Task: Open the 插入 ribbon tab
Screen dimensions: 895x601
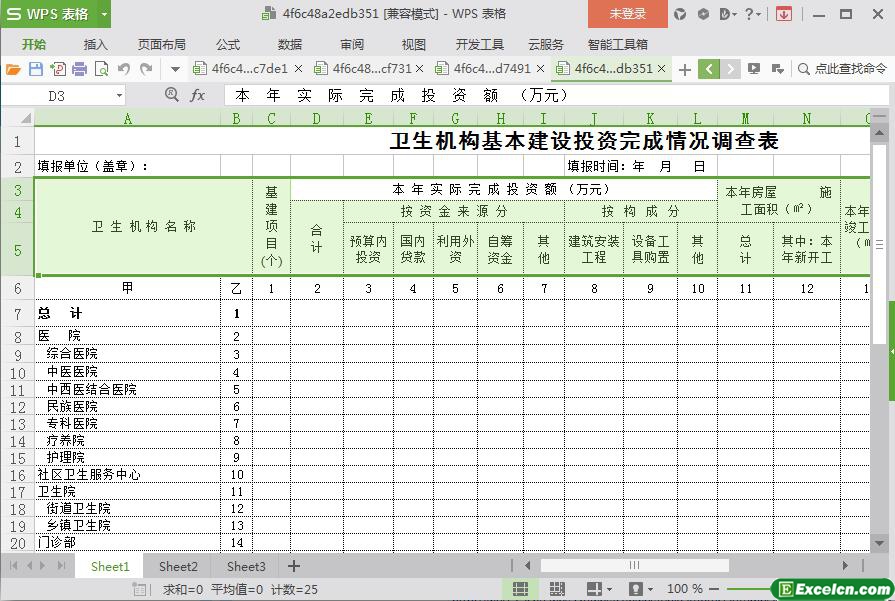Action: coord(96,44)
